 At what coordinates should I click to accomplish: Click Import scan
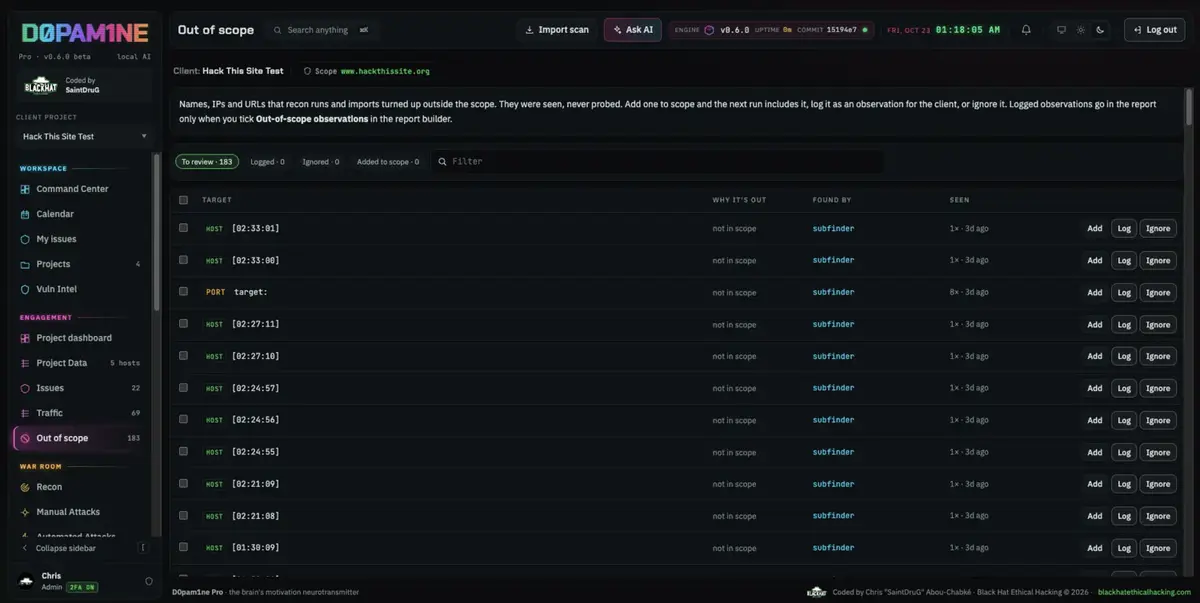tap(557, 30)
